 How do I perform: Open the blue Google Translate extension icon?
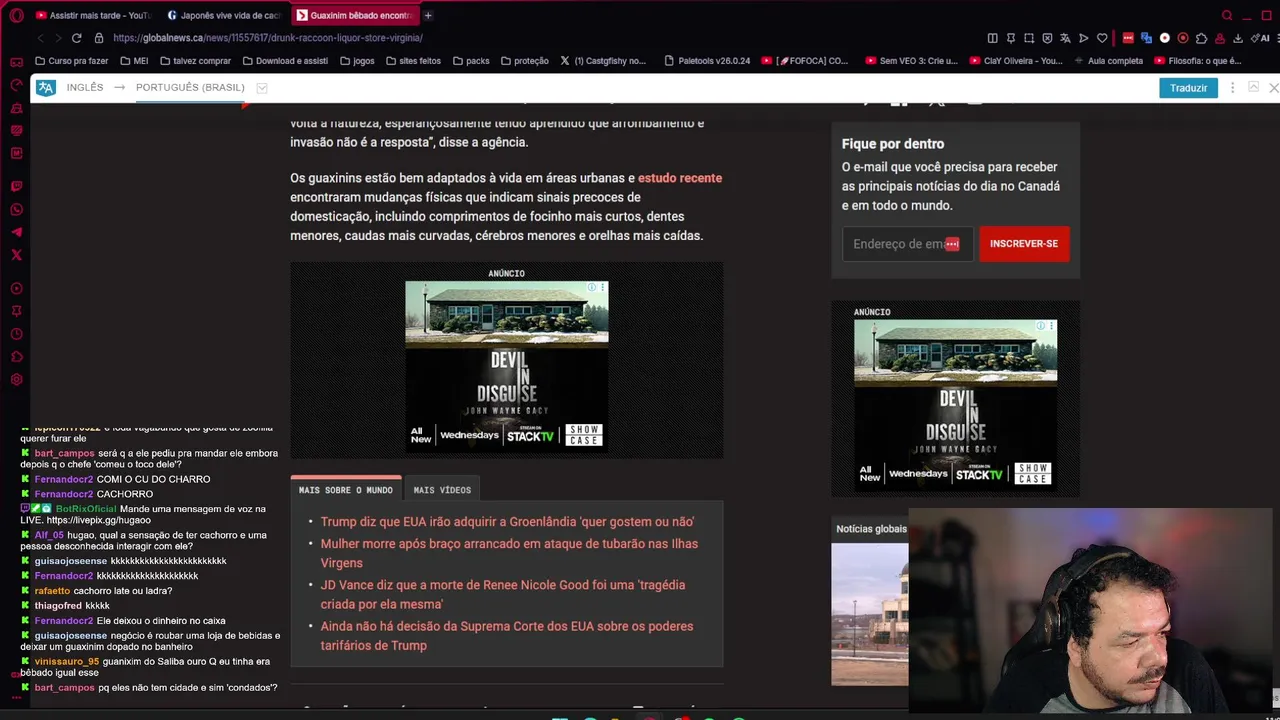pyautogui.click(x=1146, y=38)
